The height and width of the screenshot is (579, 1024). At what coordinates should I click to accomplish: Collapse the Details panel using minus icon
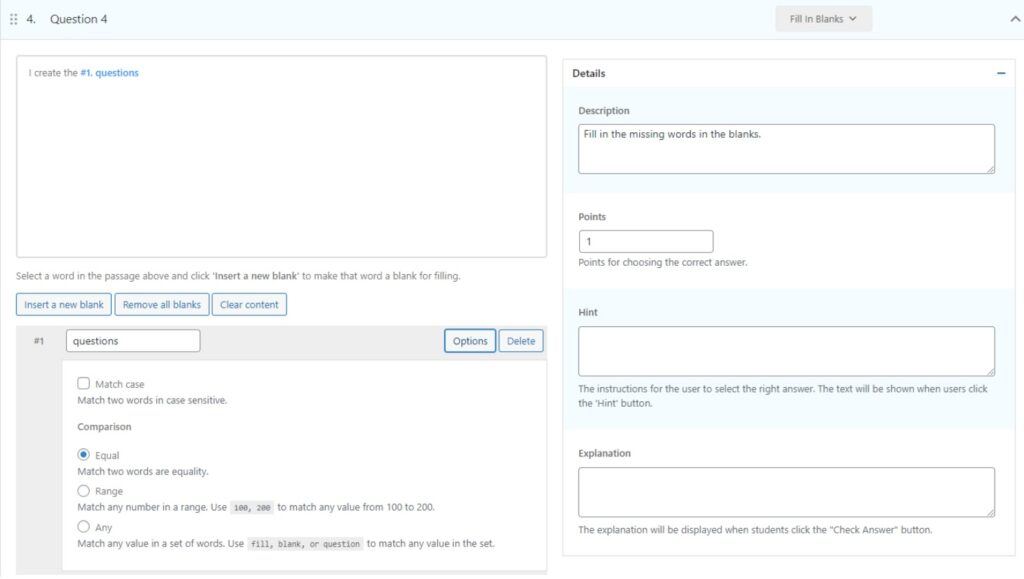1001,73
